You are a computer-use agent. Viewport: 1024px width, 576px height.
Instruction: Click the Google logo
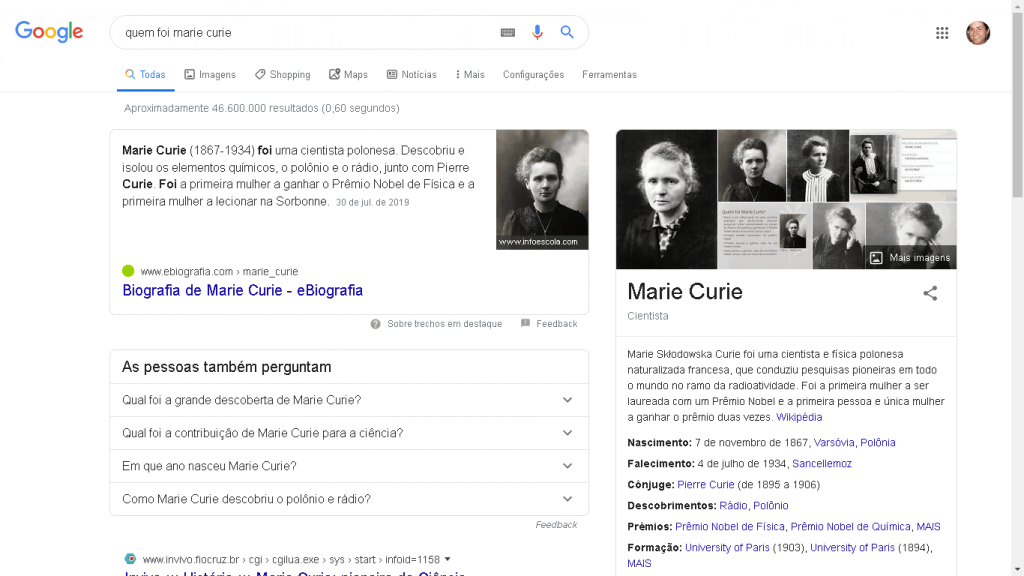pos(49,32)
